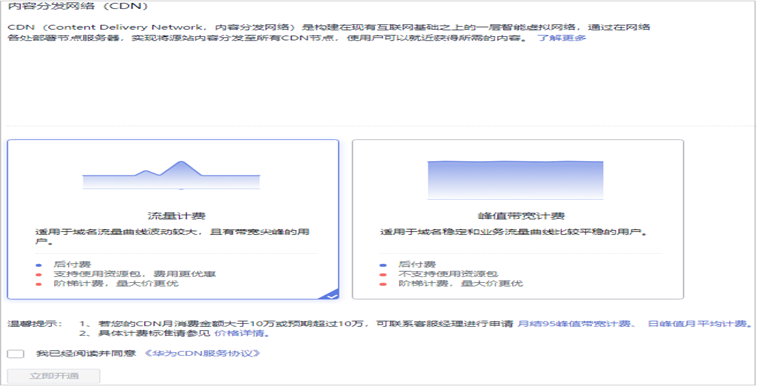This screenshot has width=758, height=386.
Task: Click the 不支持使用资源包 text
Action: 448,274
